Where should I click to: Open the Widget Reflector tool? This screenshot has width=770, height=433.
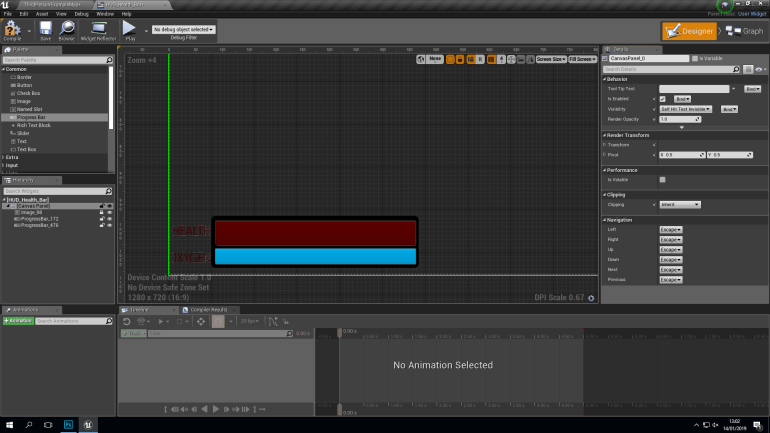98,31
